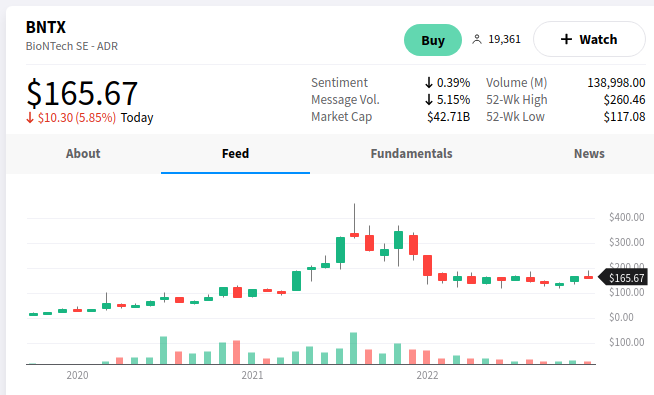Screen dimensions: 654x395
Task: Click the Market Cap value $42.71B
Action: [448, 117]
